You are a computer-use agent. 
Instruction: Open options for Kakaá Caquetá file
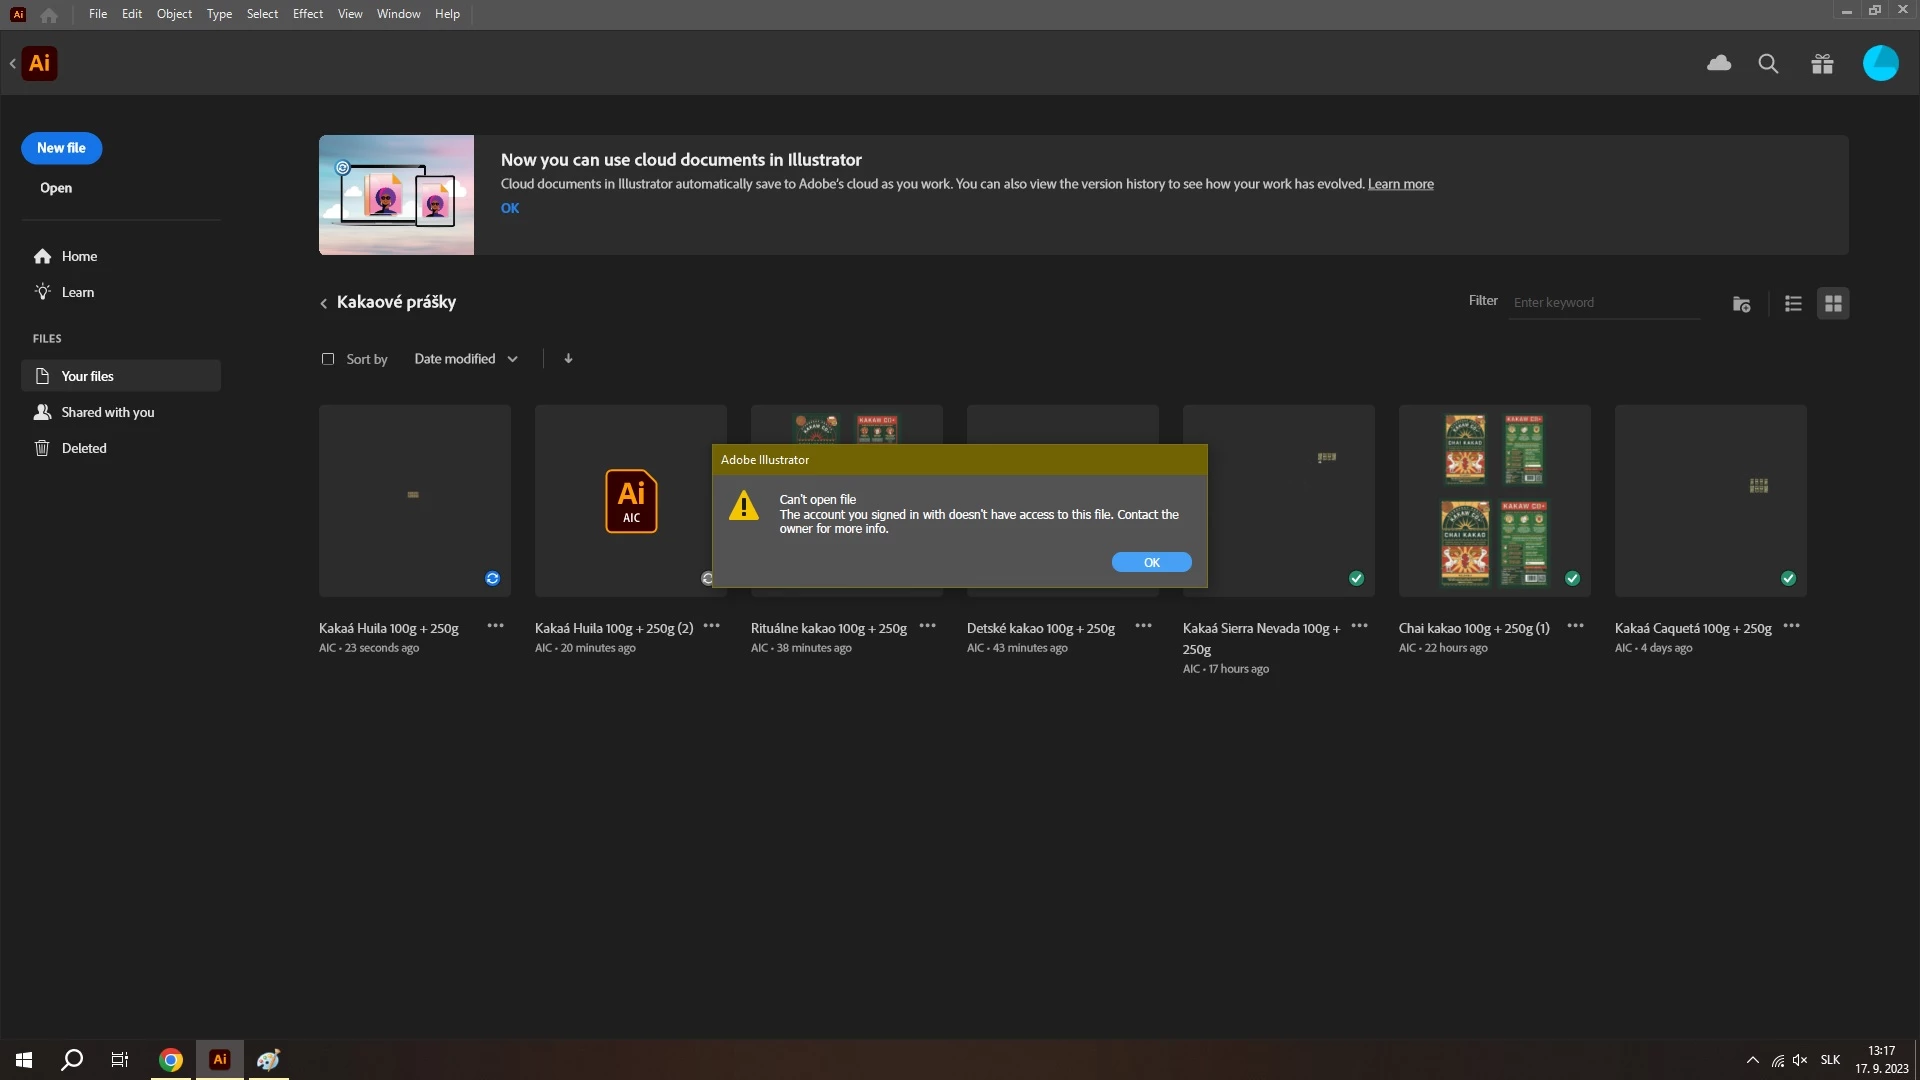click(x=1791, y=627)
